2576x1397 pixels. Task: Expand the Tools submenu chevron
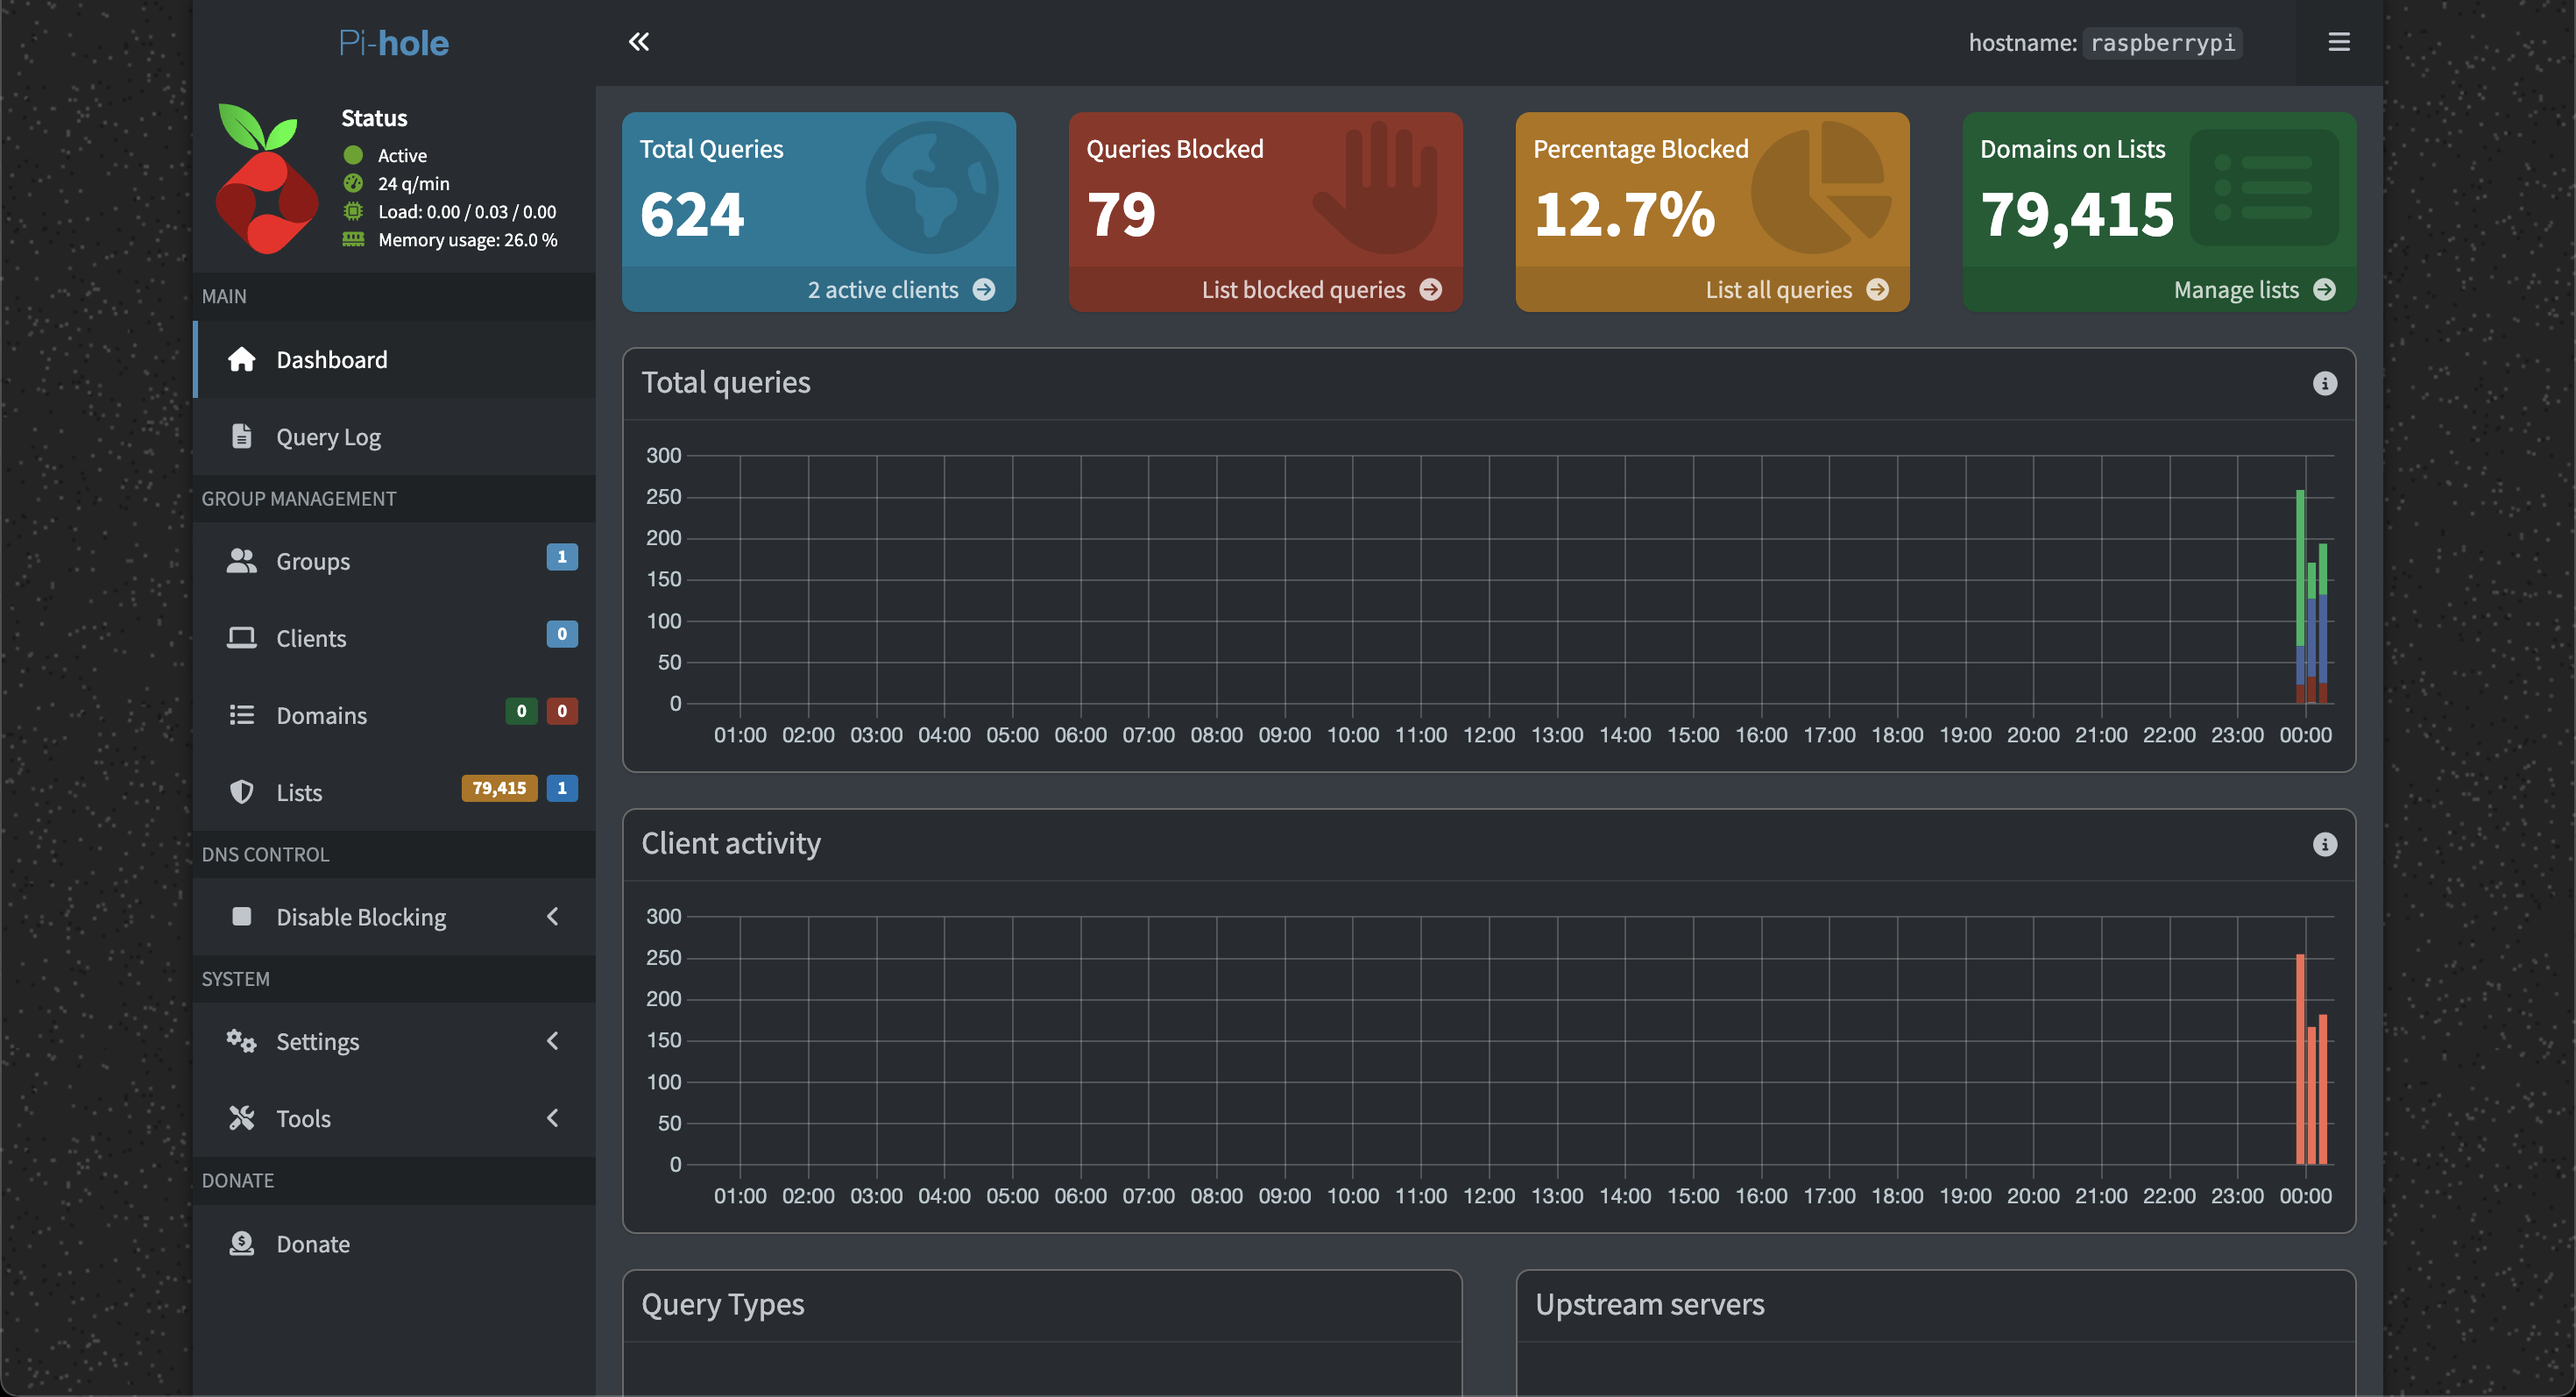click(x=552, y=1118)
